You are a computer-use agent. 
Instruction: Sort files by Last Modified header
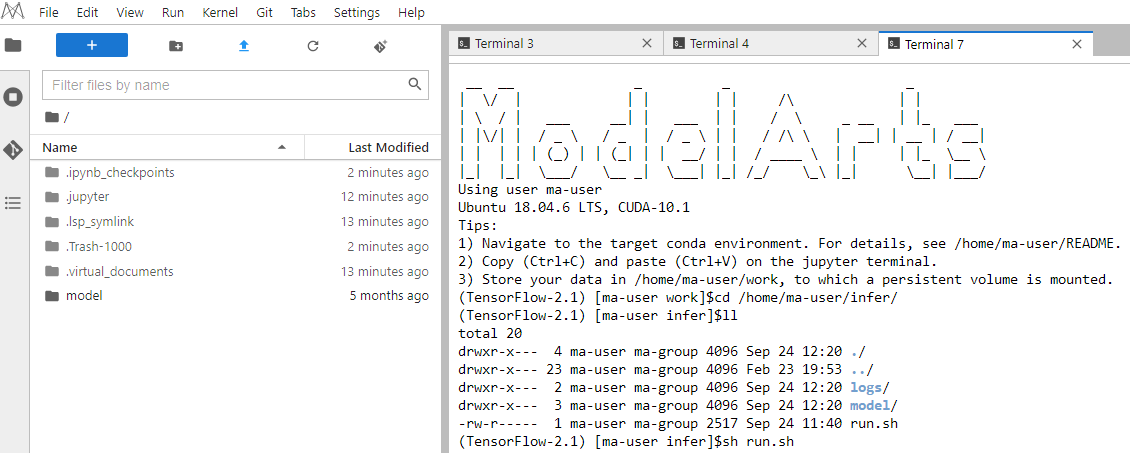coord(372,147)
